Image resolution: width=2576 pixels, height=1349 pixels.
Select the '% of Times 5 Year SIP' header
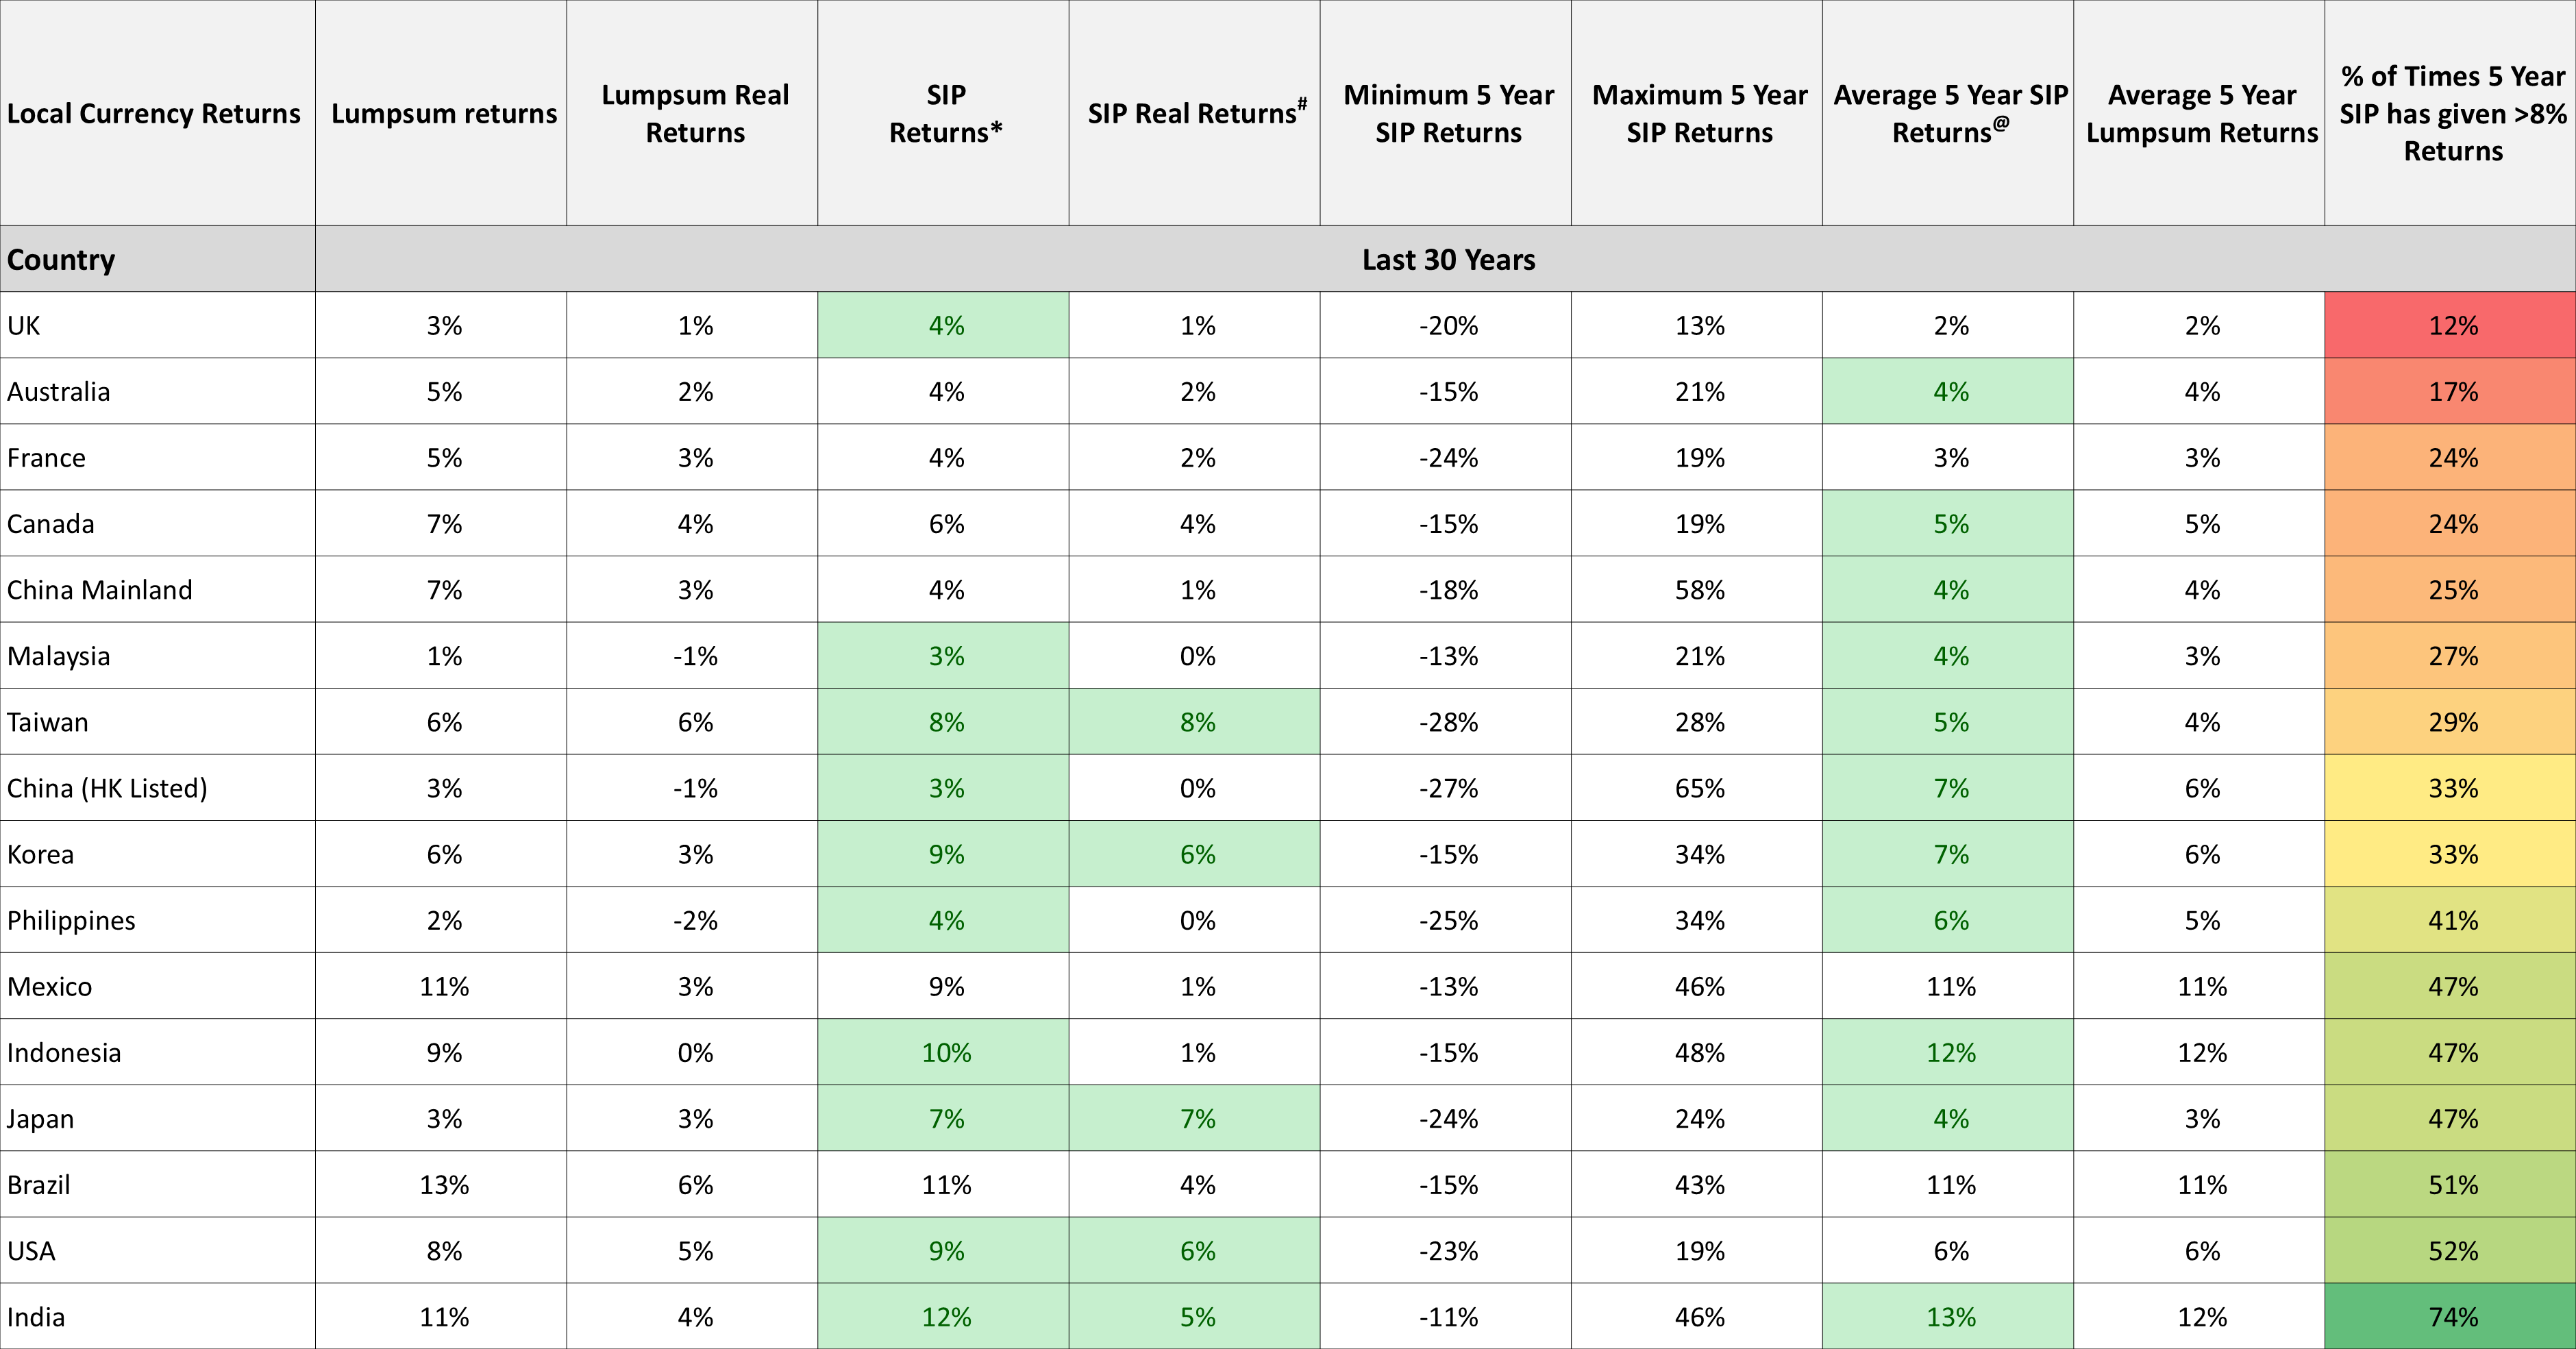(2451, 113)
